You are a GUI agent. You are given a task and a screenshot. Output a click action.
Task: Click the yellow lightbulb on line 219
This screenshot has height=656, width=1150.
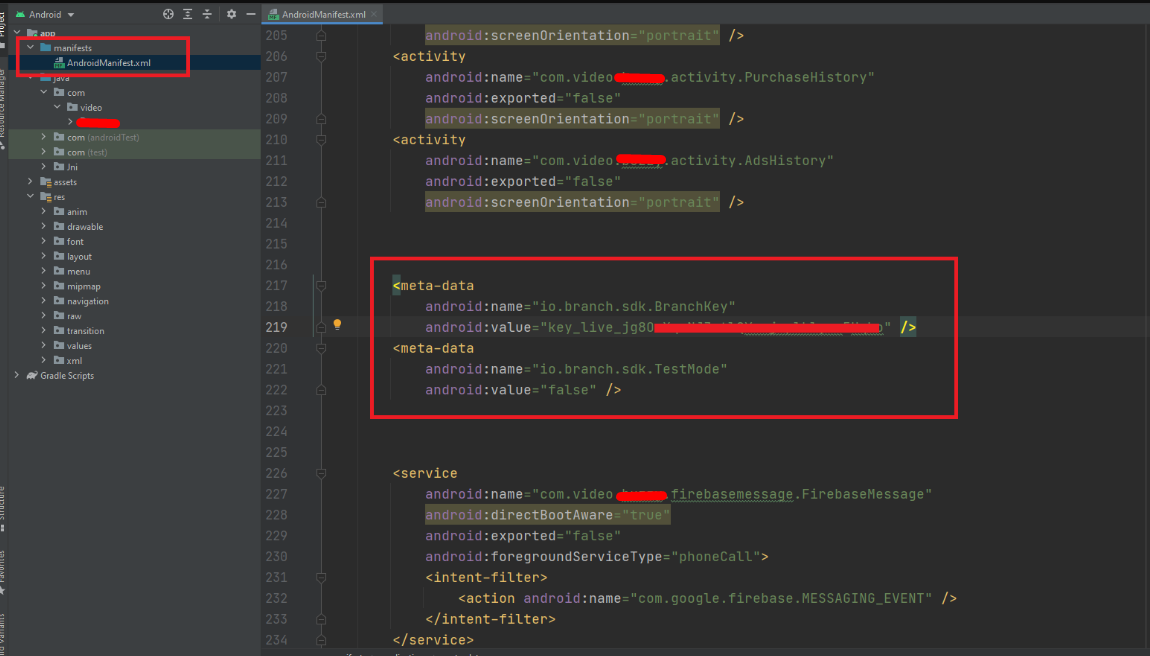tap(337, 325)
